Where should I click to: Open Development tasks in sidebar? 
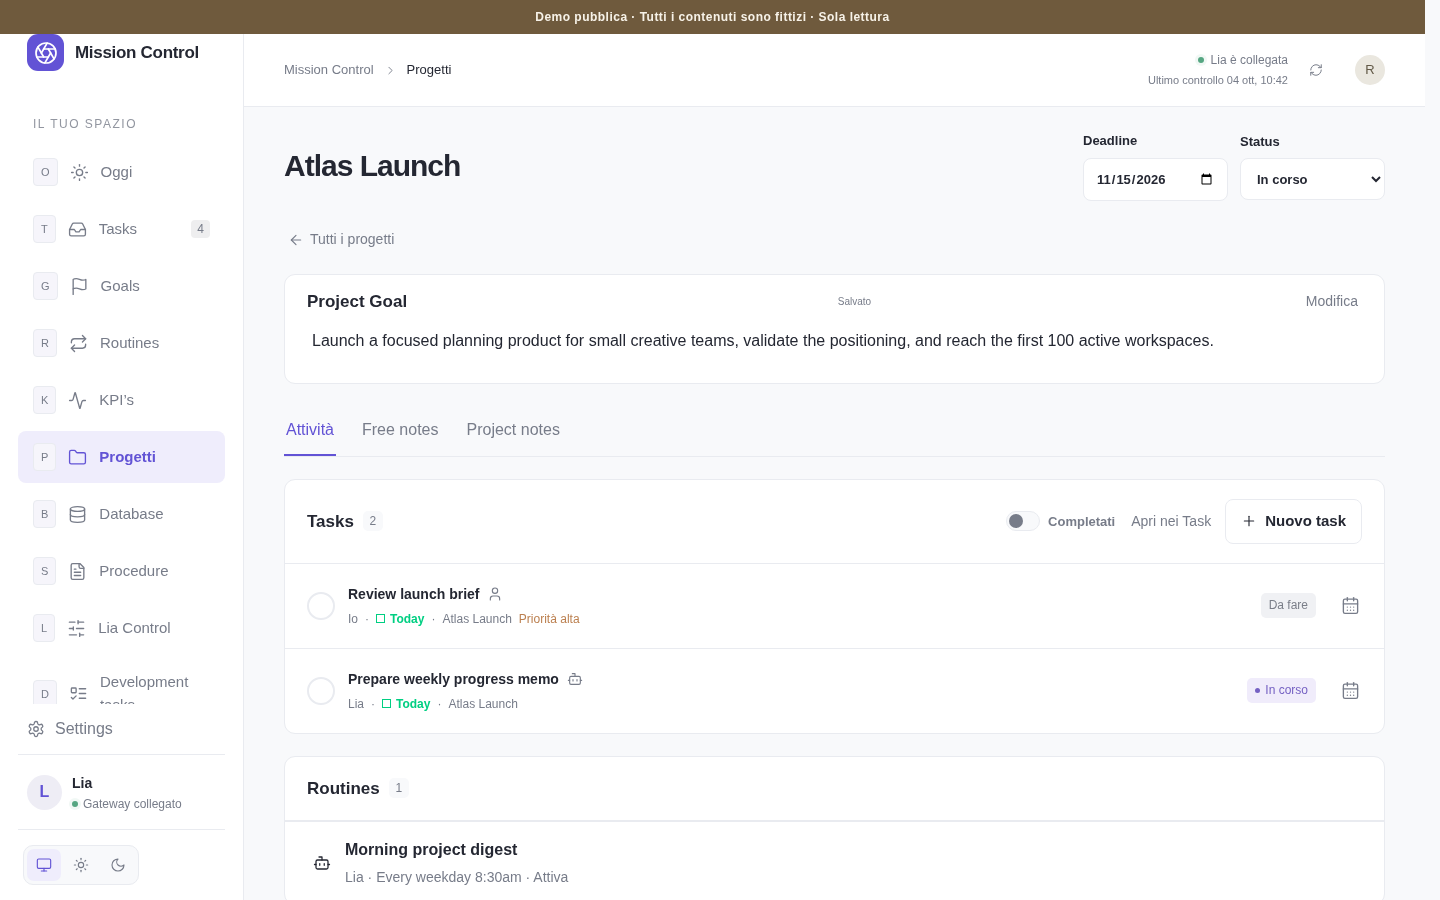[x=121, y=685]
